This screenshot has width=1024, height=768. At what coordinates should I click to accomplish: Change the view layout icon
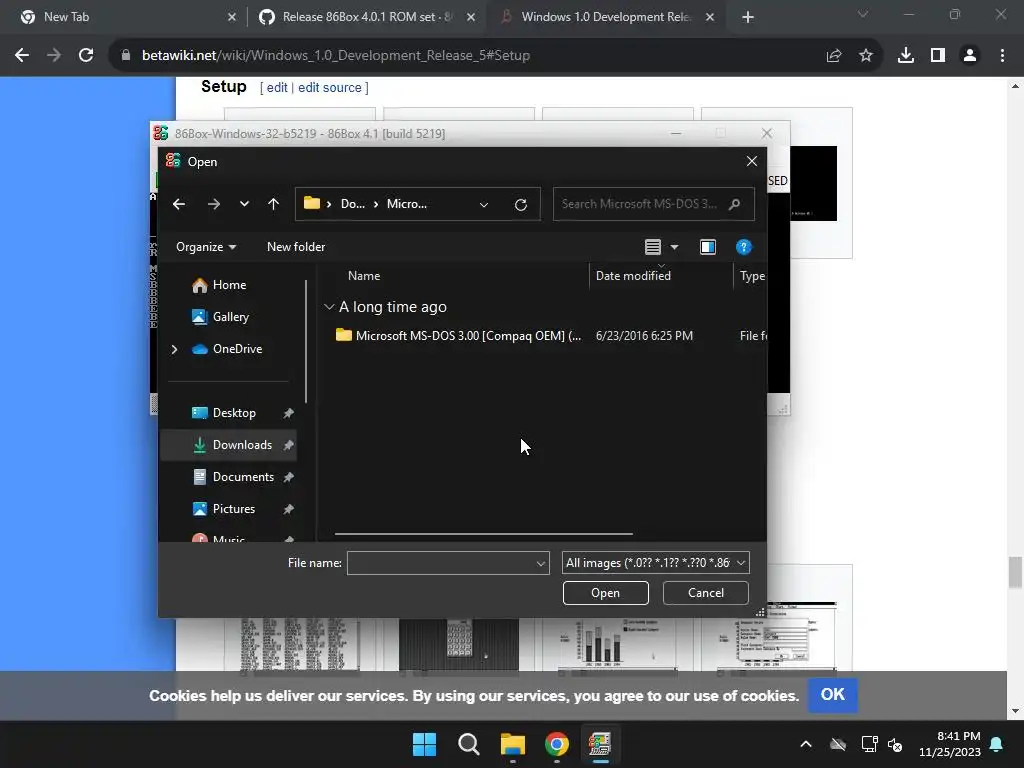(652, 247)
